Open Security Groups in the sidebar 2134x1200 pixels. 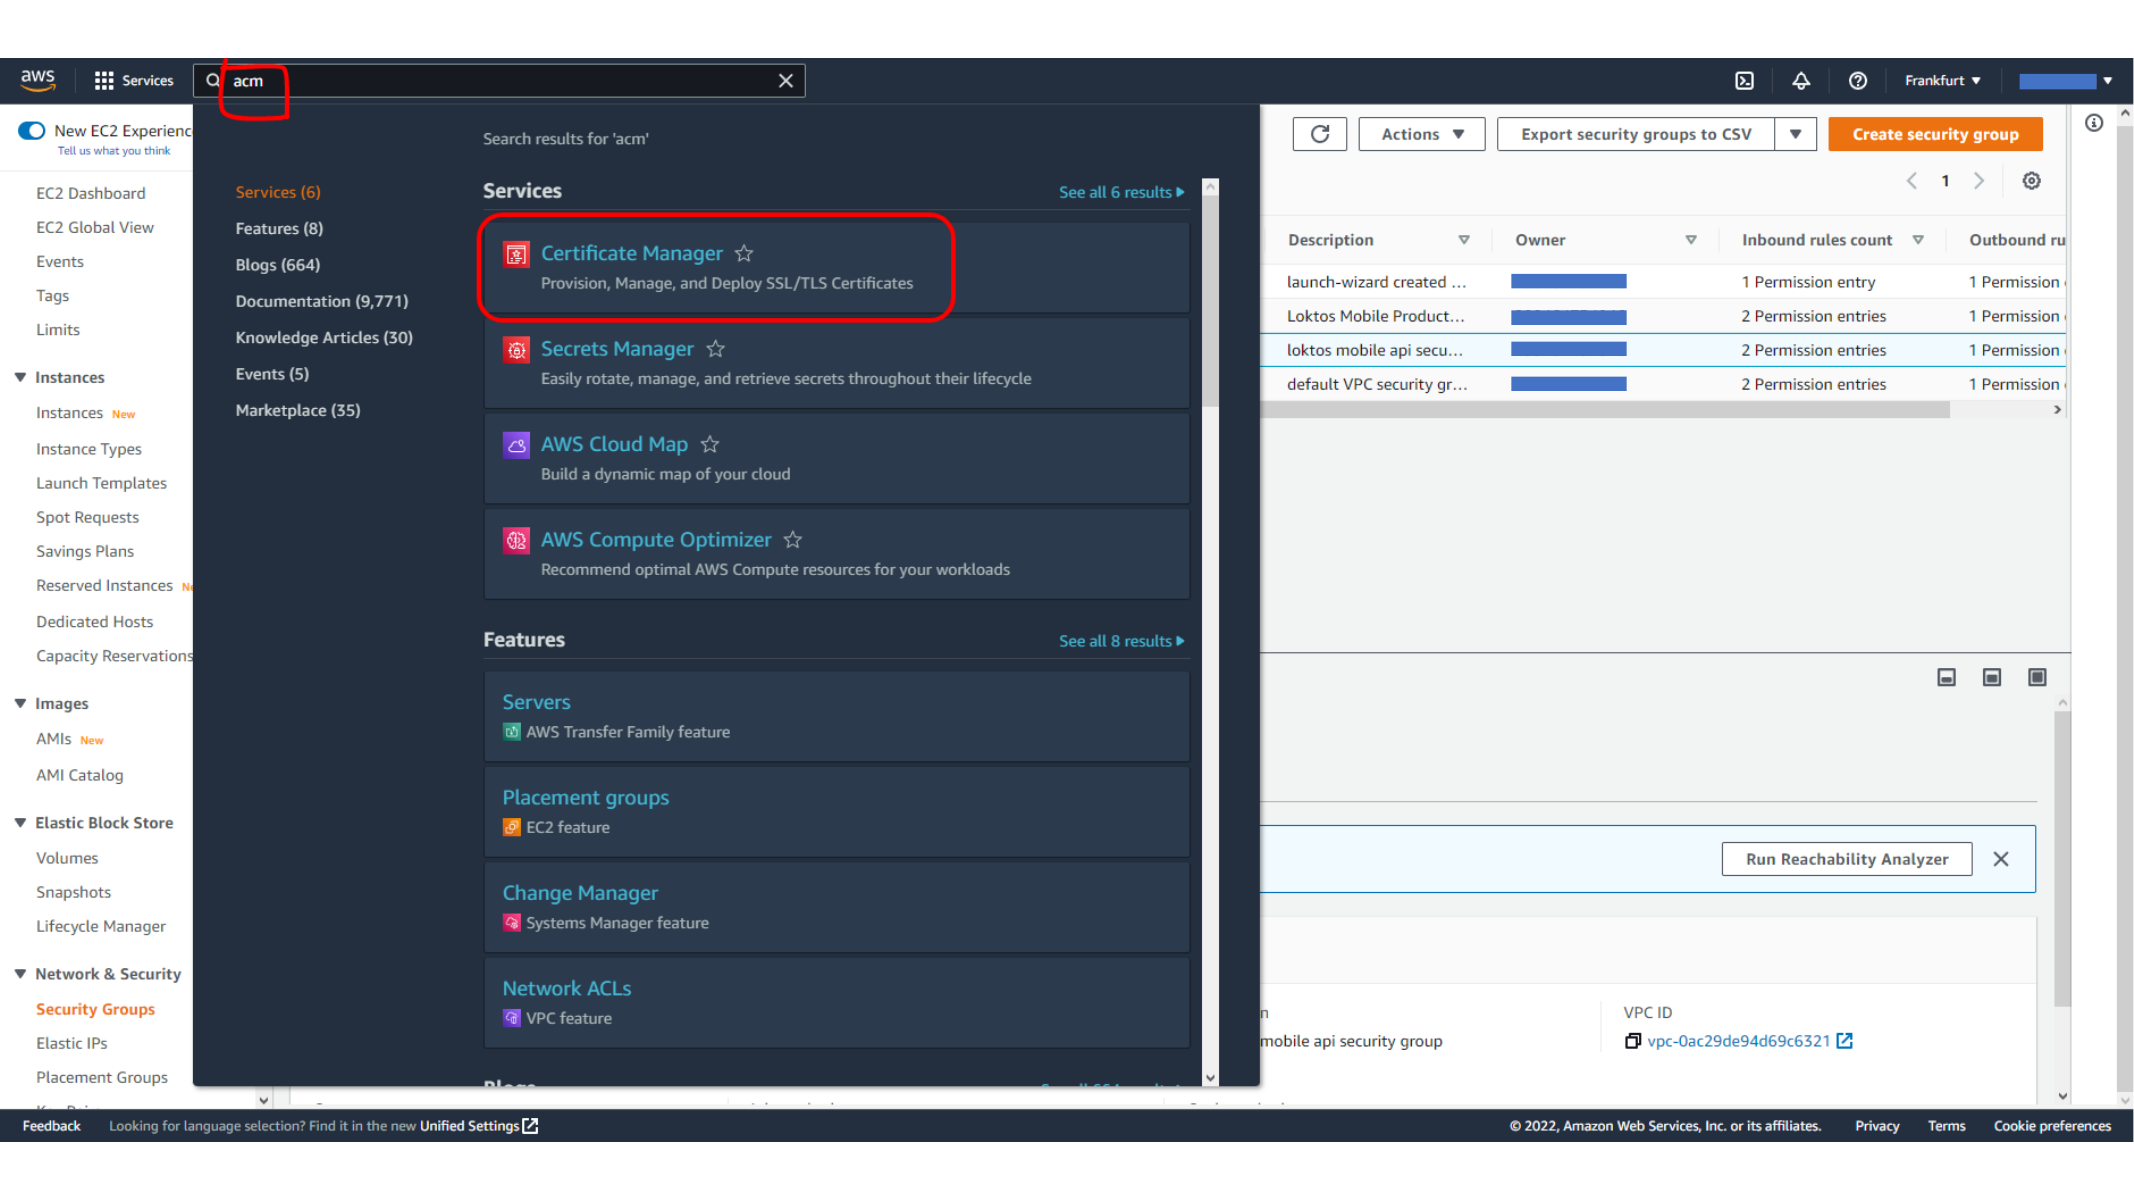[96, 1009]
